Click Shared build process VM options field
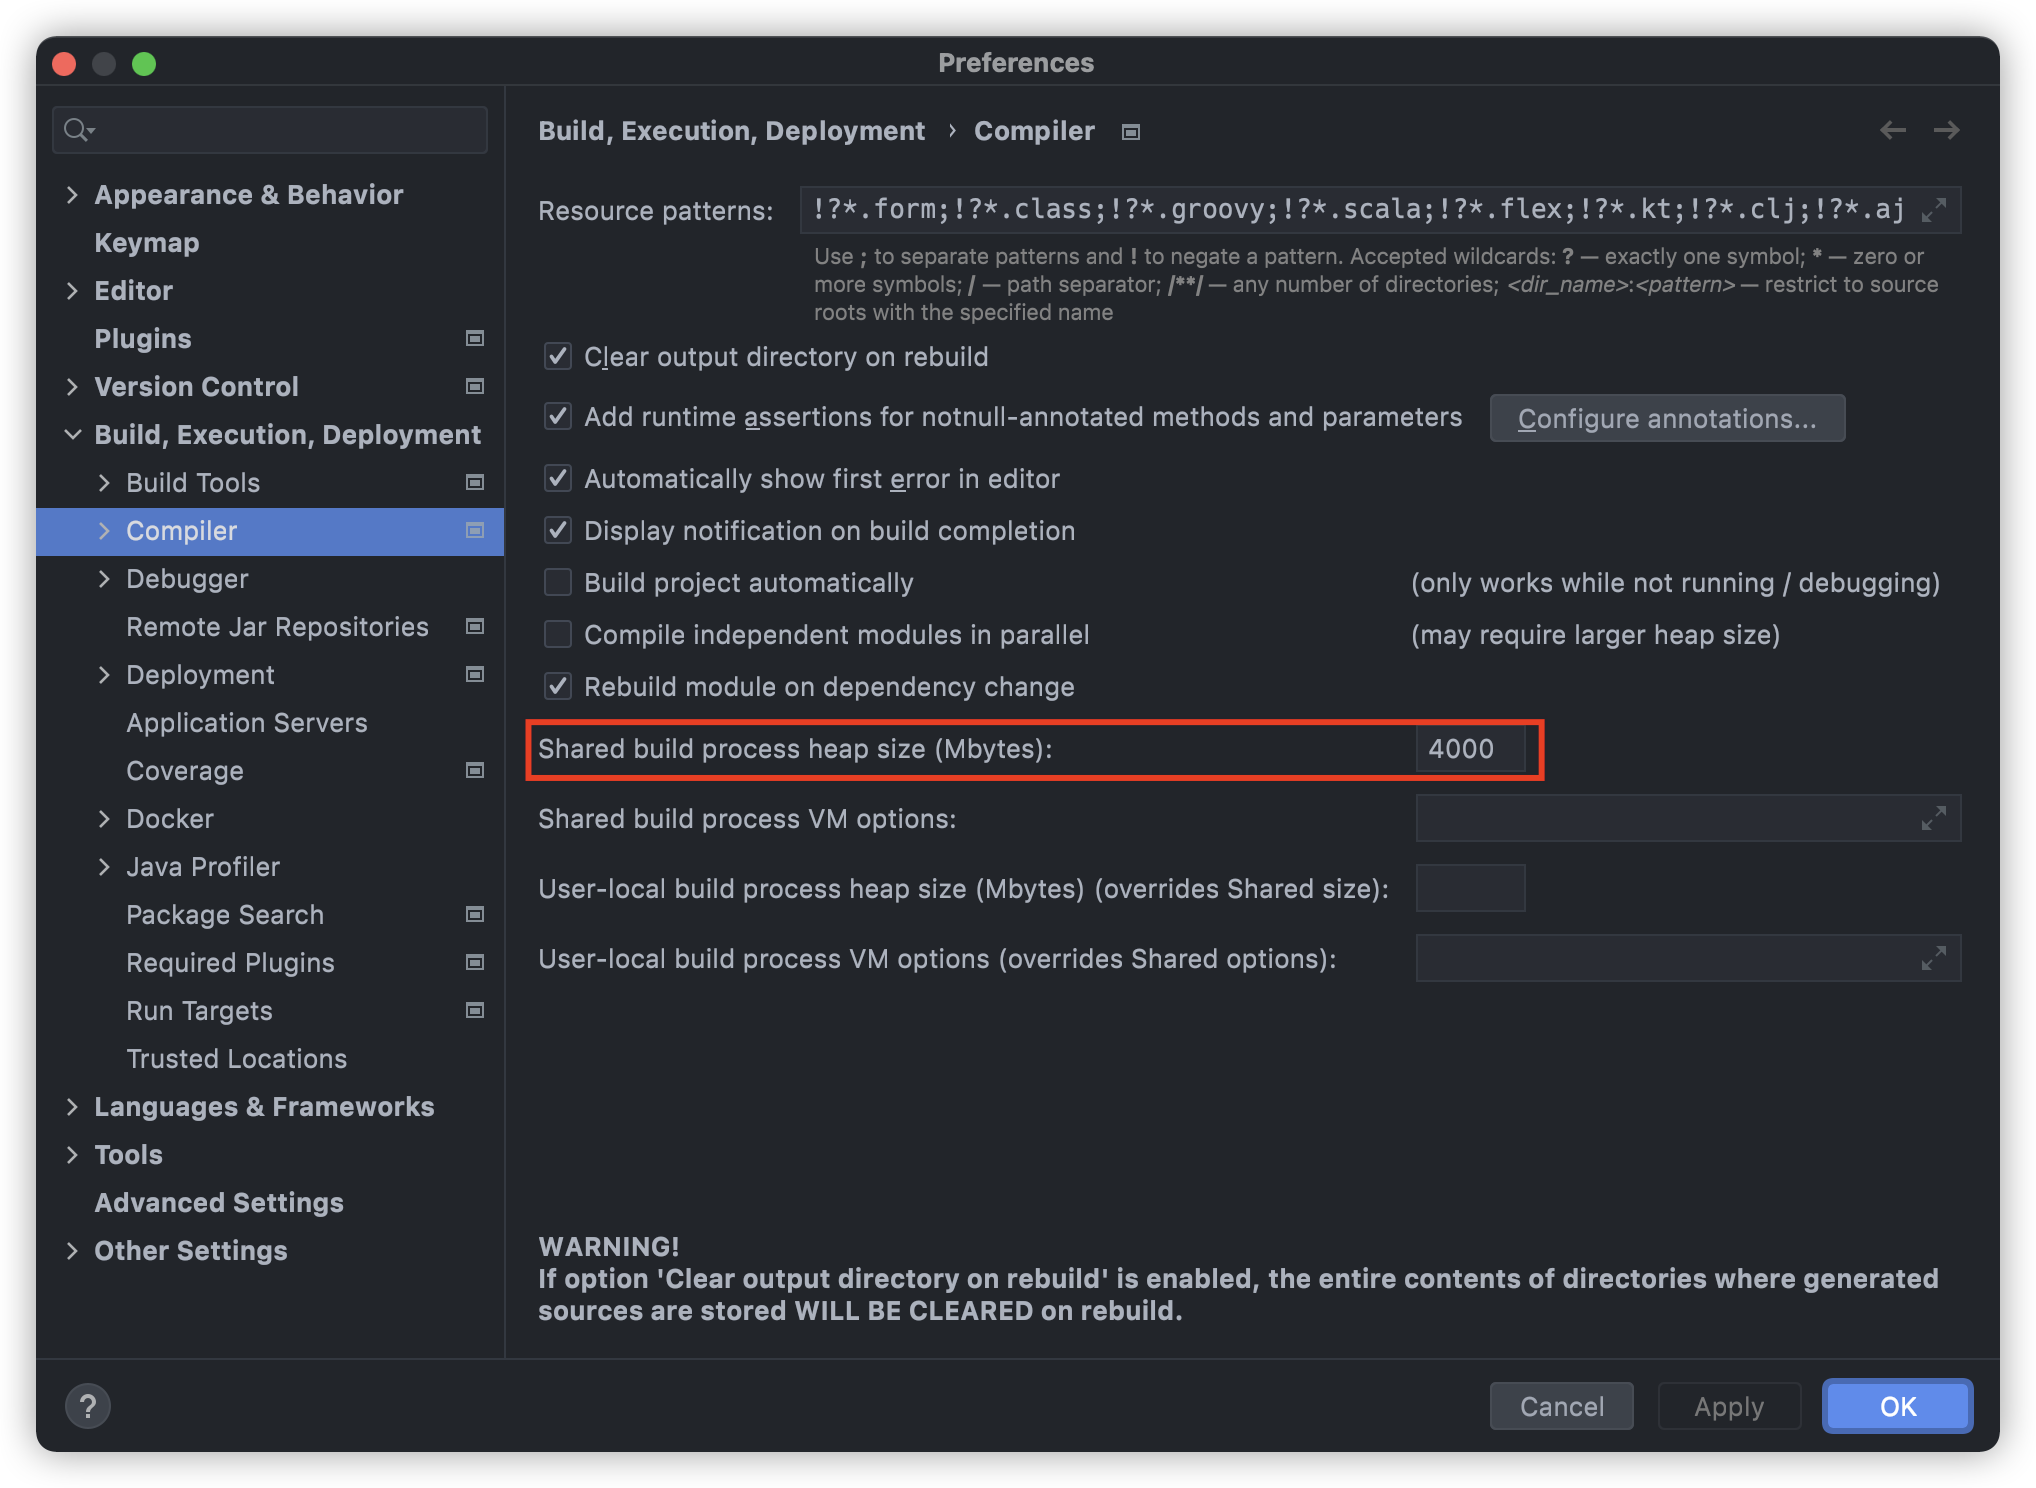 1688,818
